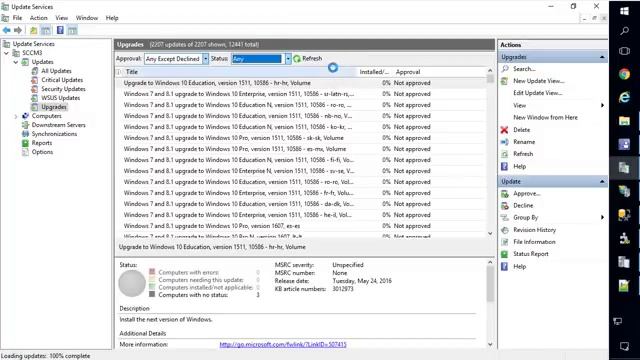Open the File menu
The width and height of the screenshot is (640, 360).
click(18, 18)
